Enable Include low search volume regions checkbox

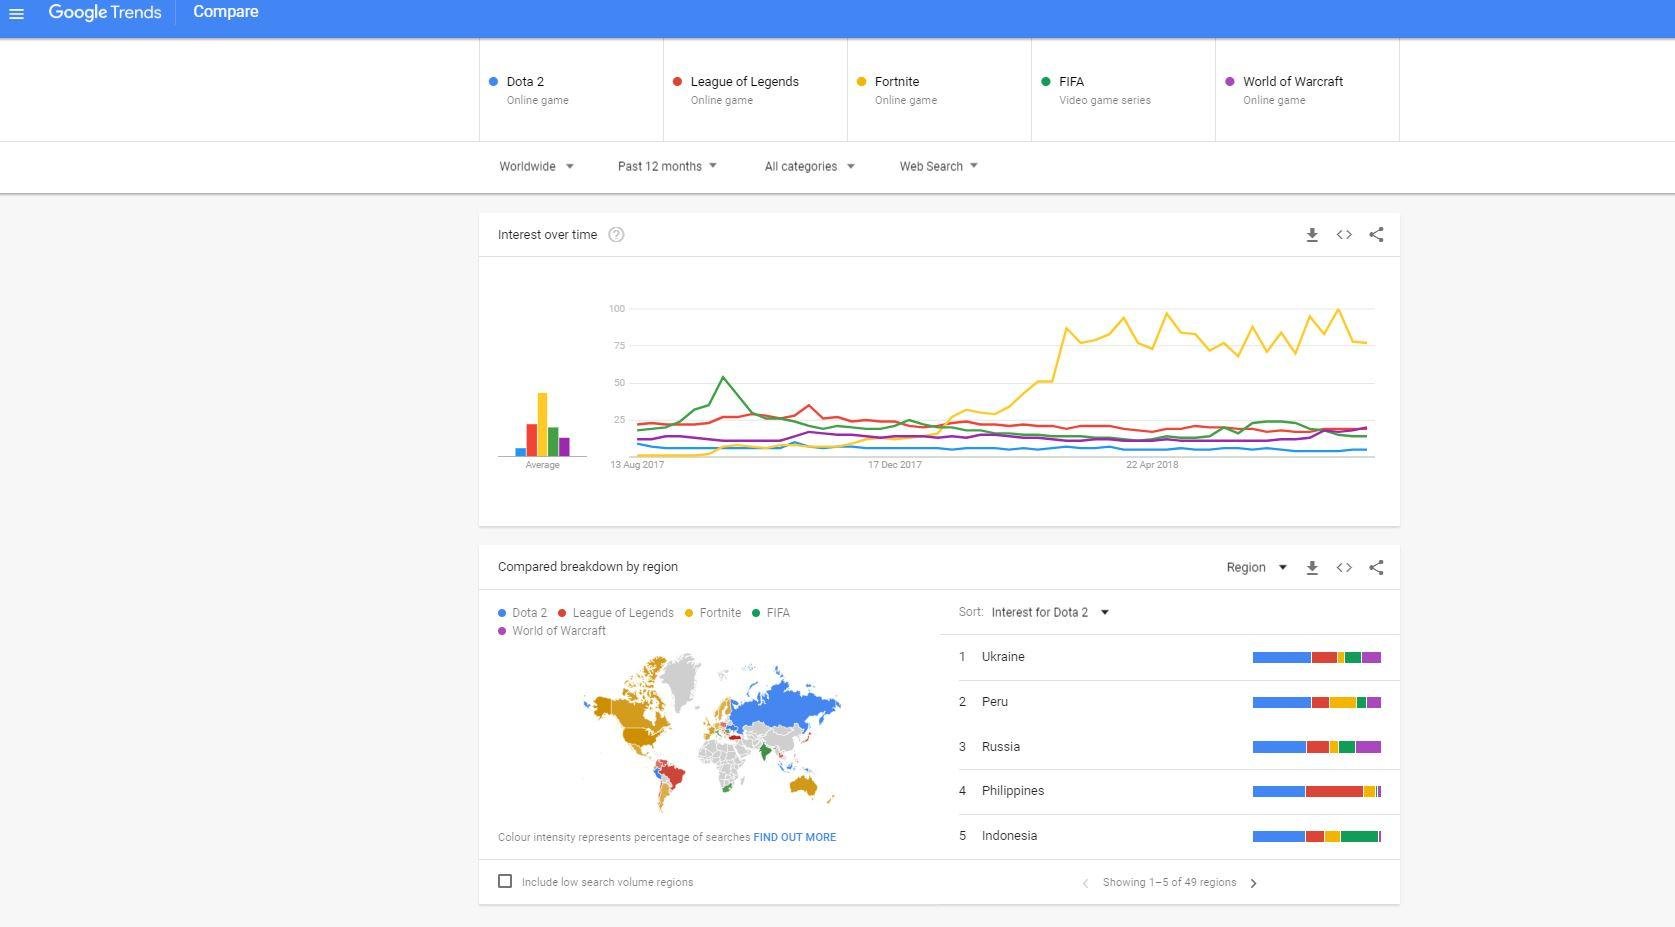505,881
